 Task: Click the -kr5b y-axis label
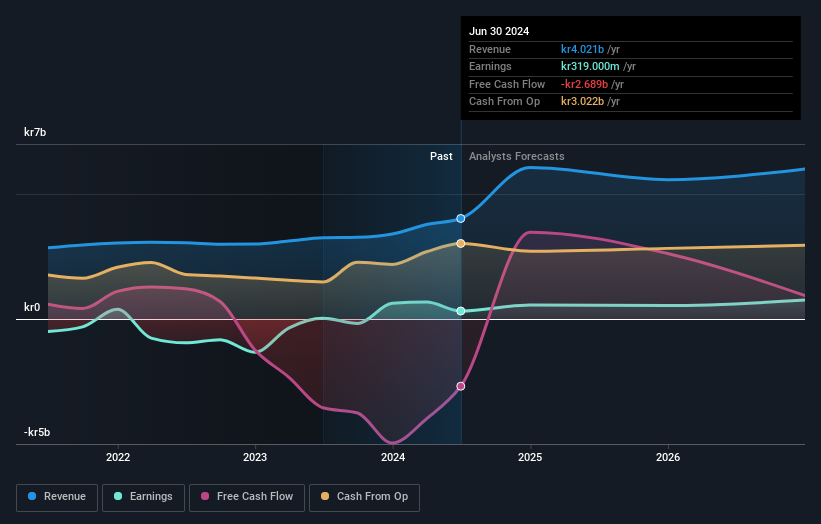click(x=37, y=432)
